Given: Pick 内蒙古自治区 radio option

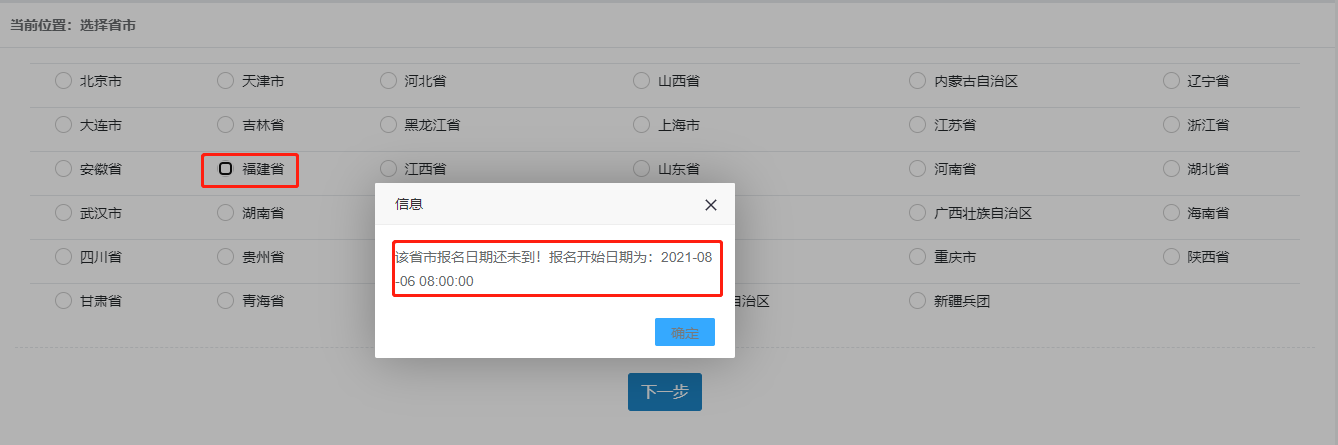Looking at the screenshot, I should [917, 81].
